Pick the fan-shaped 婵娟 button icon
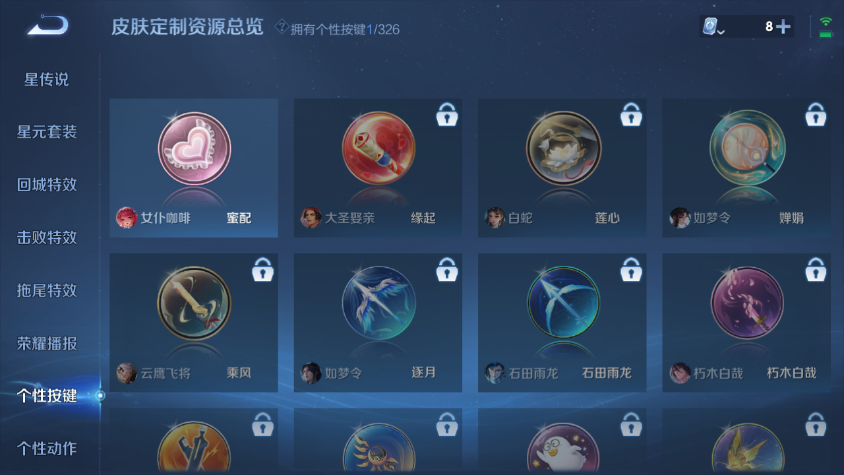 tap(747, 149)
